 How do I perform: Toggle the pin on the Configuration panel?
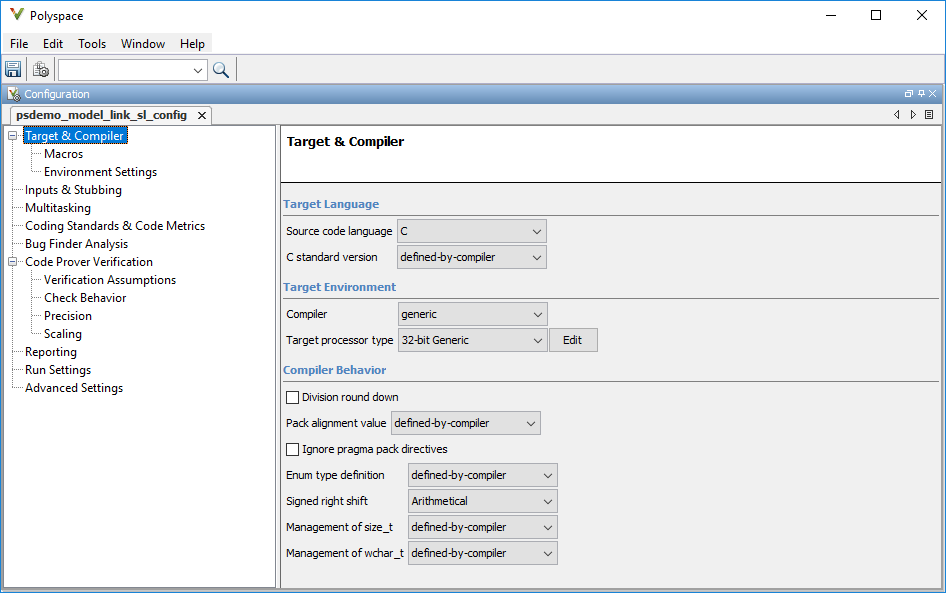[x=921, y=93]
